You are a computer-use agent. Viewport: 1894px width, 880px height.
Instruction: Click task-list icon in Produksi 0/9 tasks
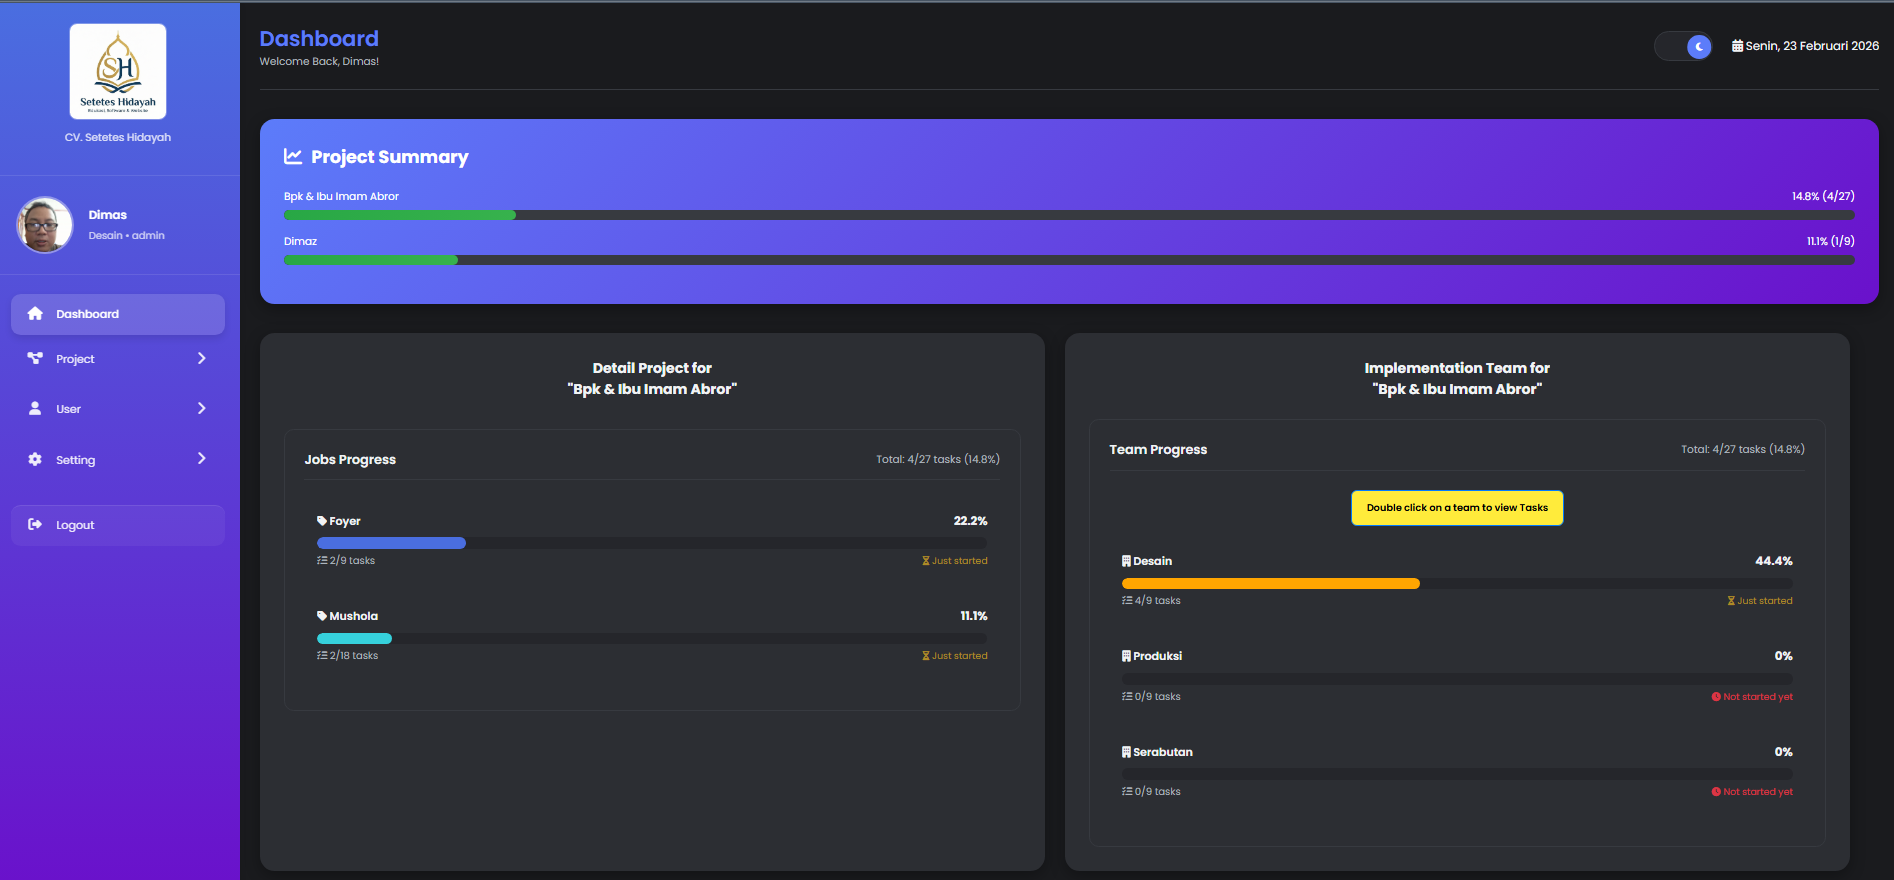[1127, 696]
